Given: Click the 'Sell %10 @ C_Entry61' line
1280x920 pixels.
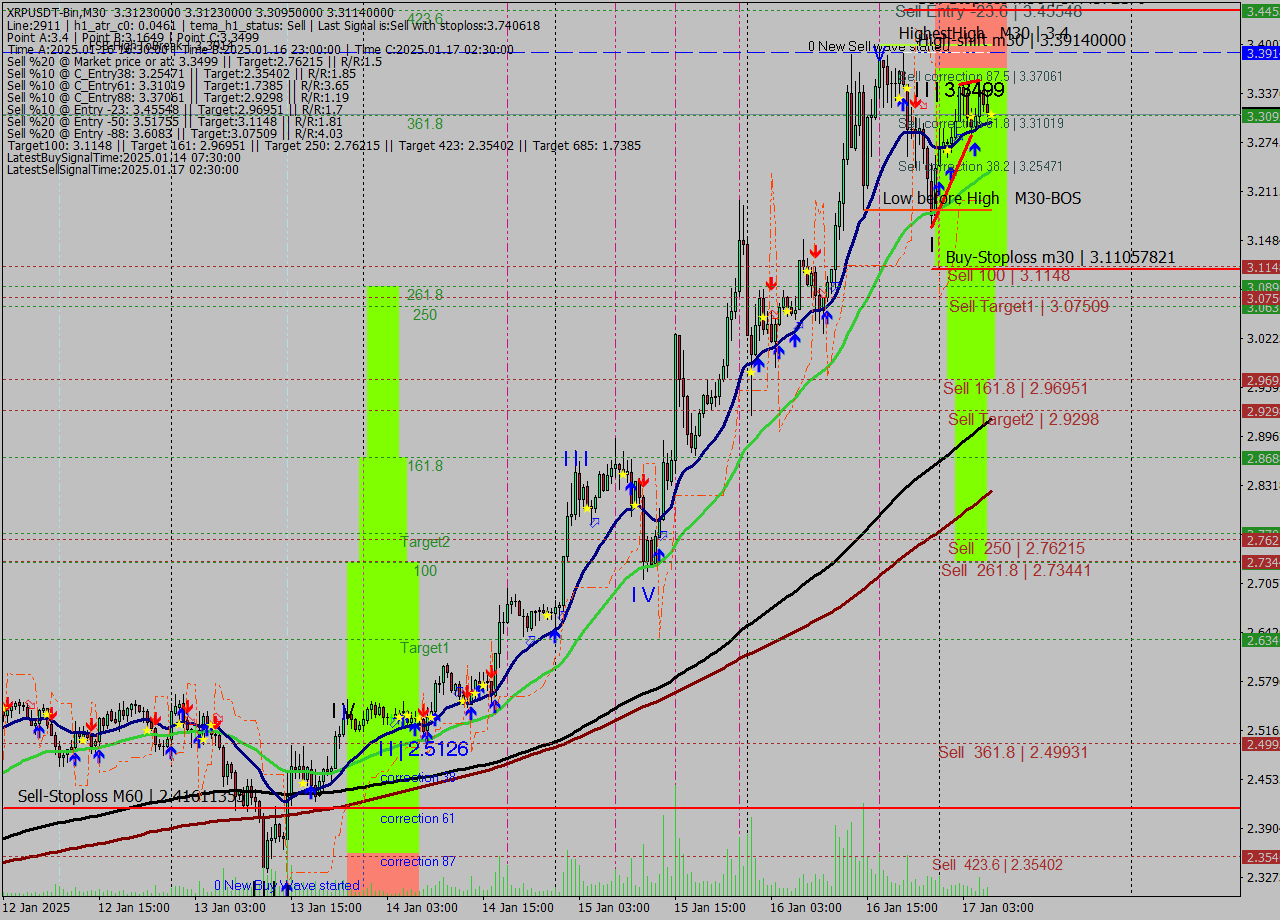Looking at the screenshot, I should tap(178, 86).
